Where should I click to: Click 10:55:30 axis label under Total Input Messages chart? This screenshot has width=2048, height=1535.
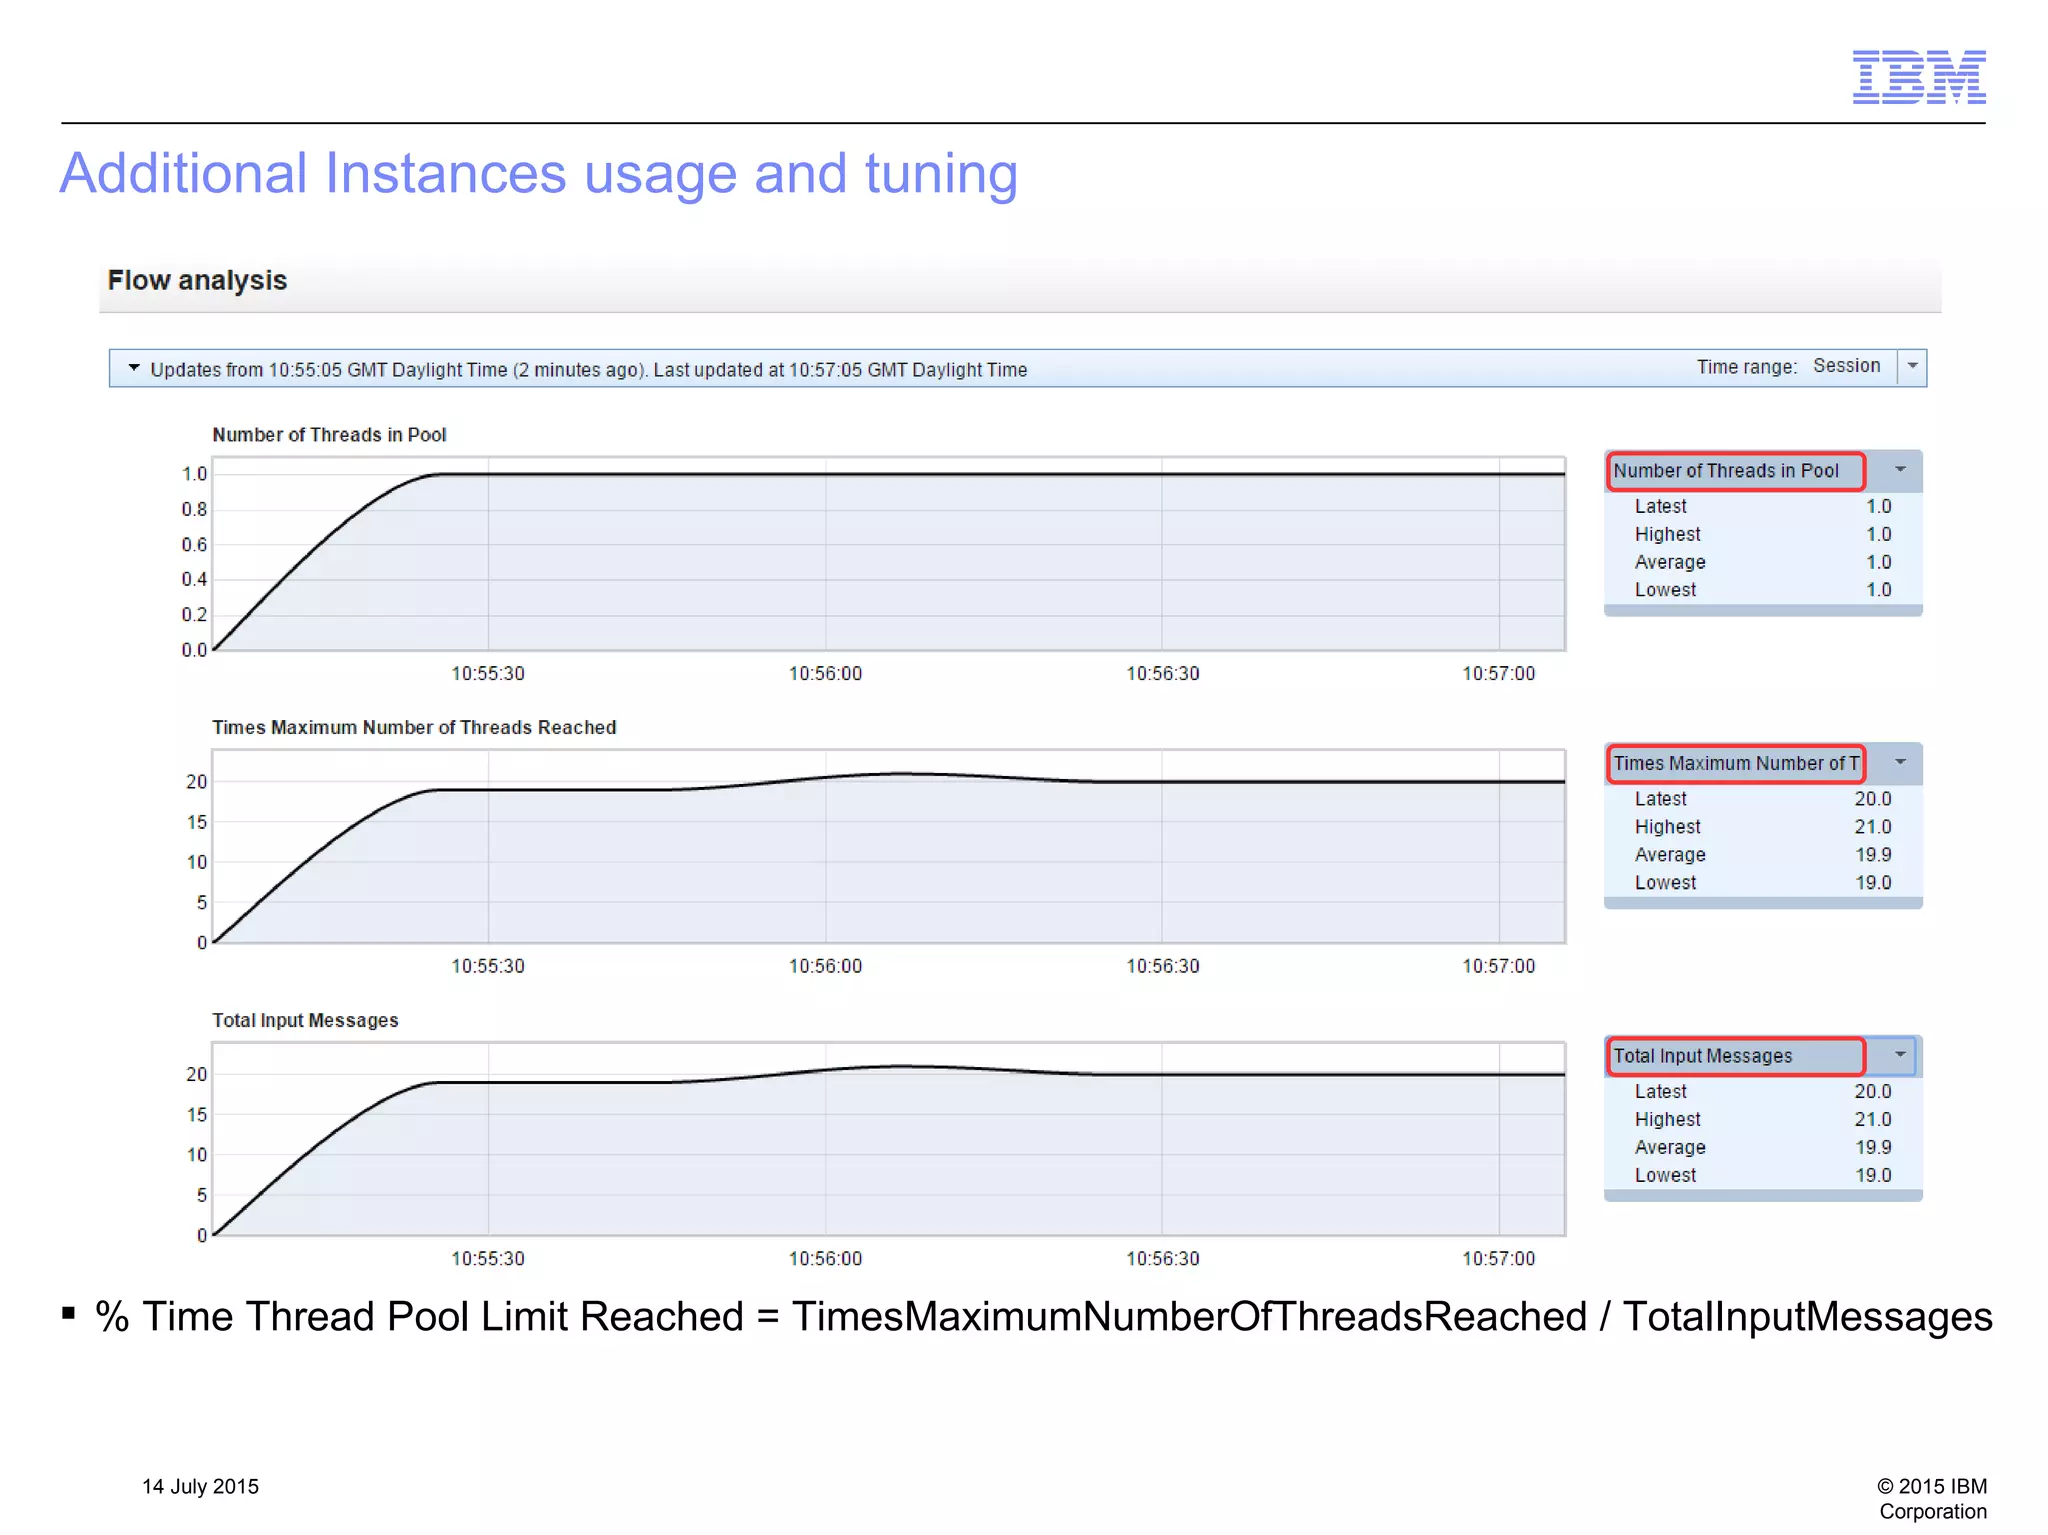488,1259
